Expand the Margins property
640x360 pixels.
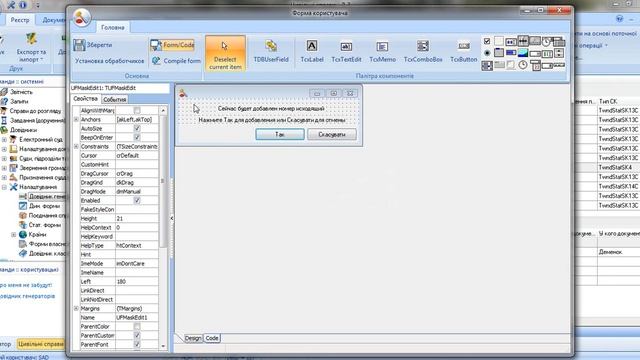pyautogui.click(x=76, y=309)
